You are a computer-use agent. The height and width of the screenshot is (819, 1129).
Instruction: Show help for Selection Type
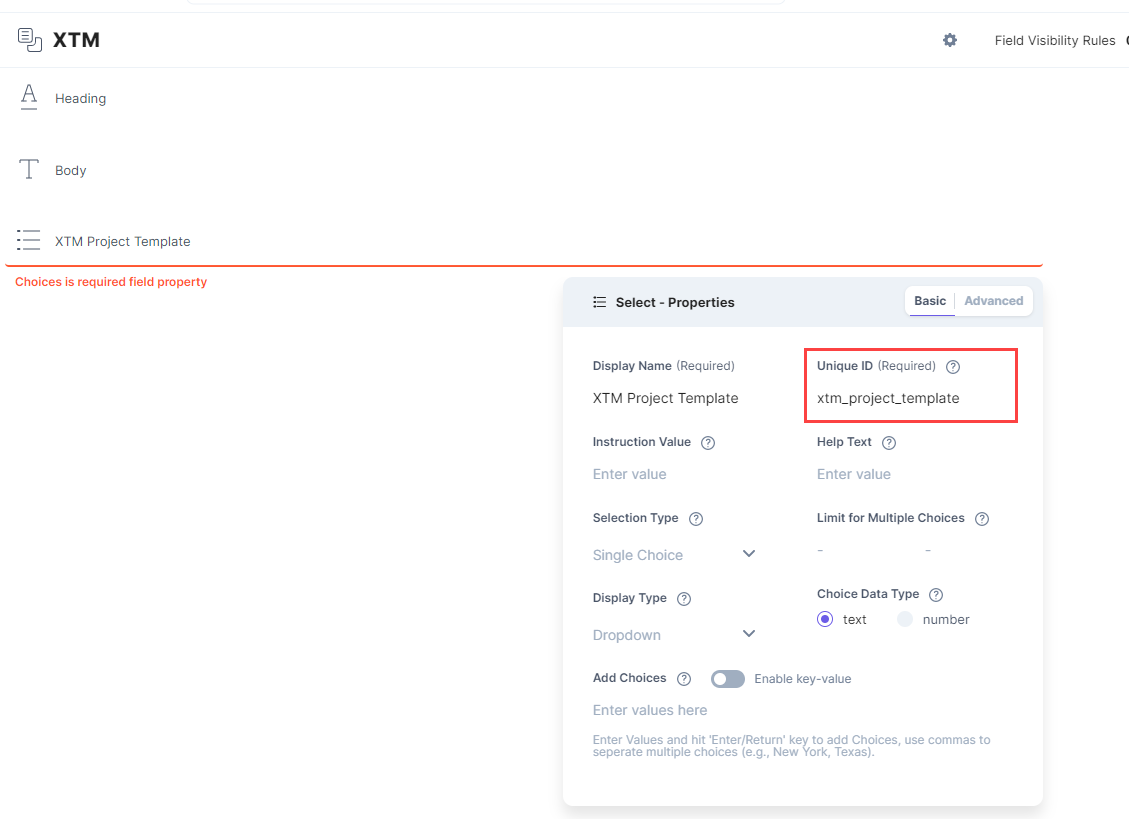696,519
